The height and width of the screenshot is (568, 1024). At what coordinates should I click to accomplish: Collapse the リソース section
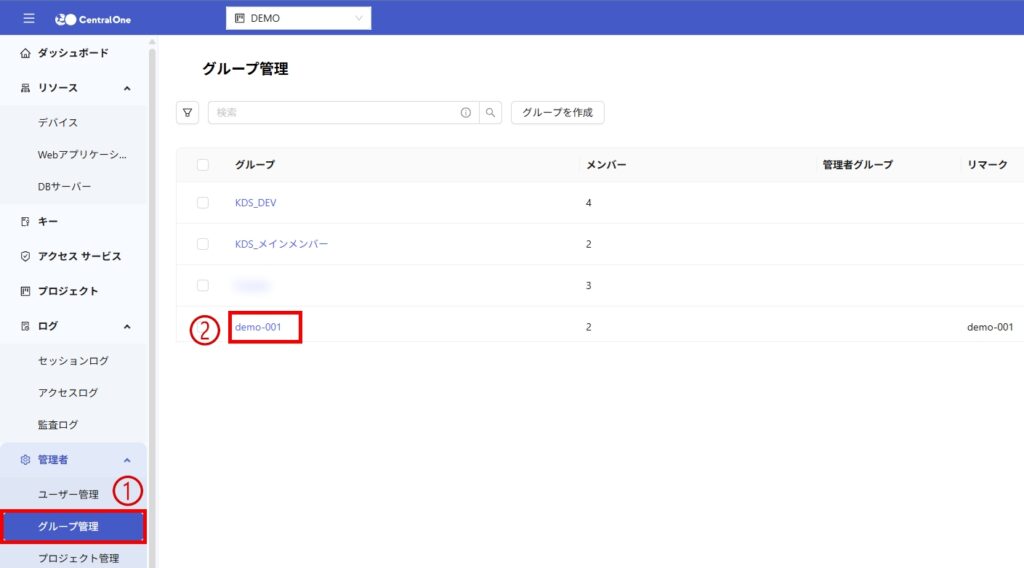tap(127, 88)
